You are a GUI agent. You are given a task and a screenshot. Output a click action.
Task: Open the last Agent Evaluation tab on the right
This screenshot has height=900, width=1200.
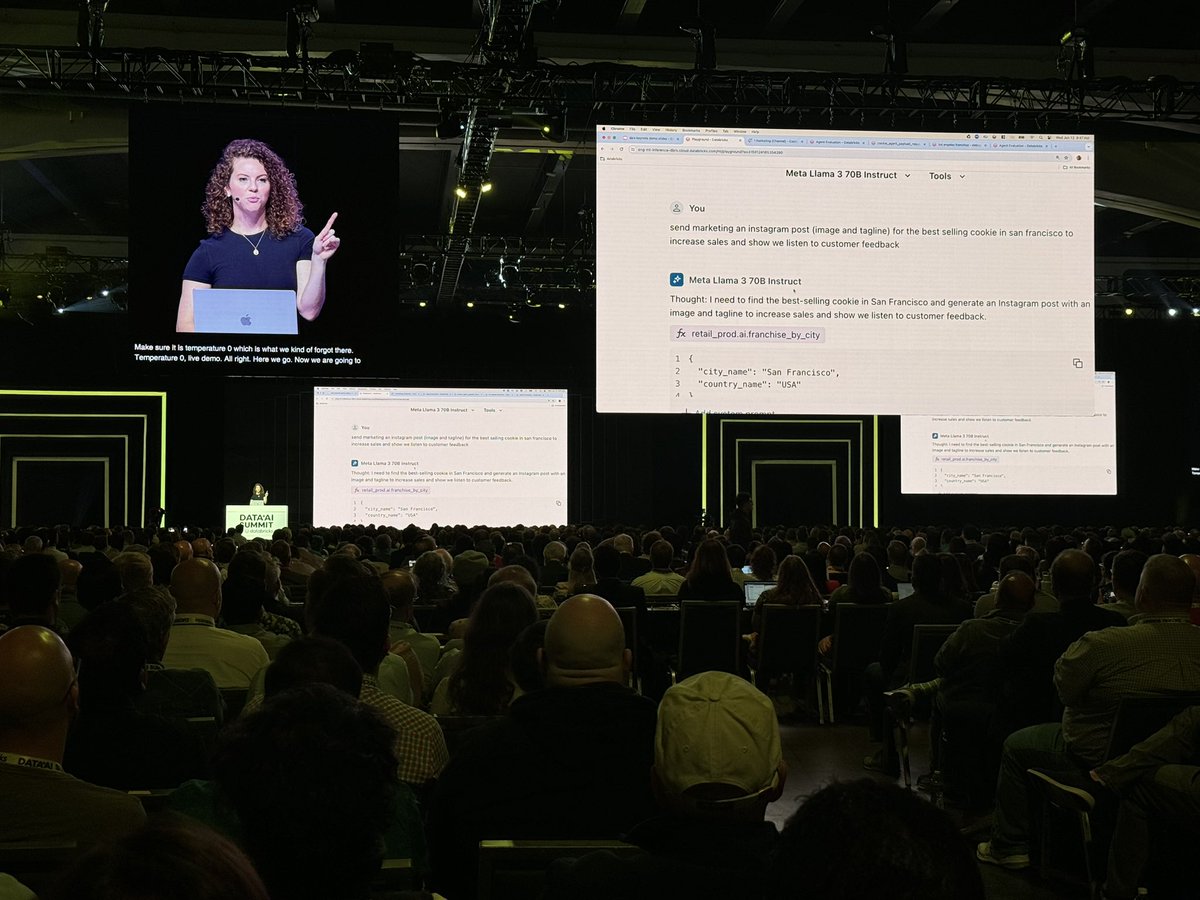[1020, 145]
